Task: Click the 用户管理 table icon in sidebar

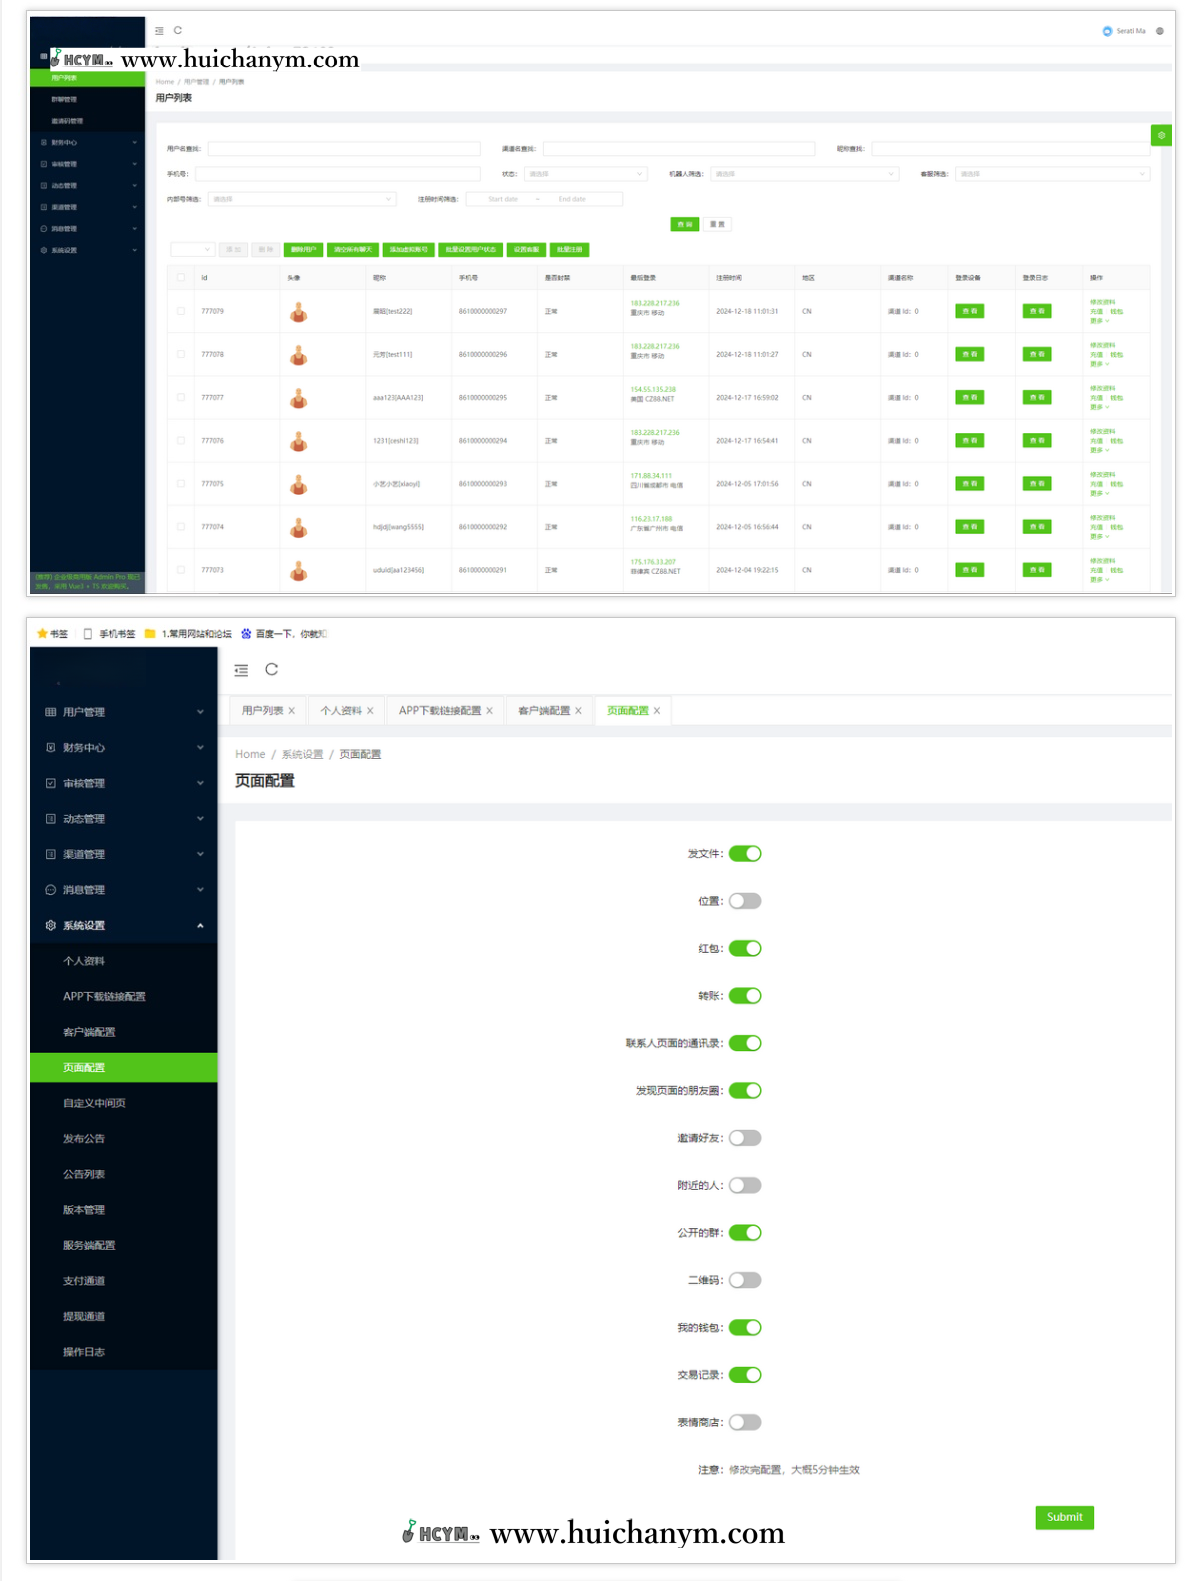Action: coord(50,712)
